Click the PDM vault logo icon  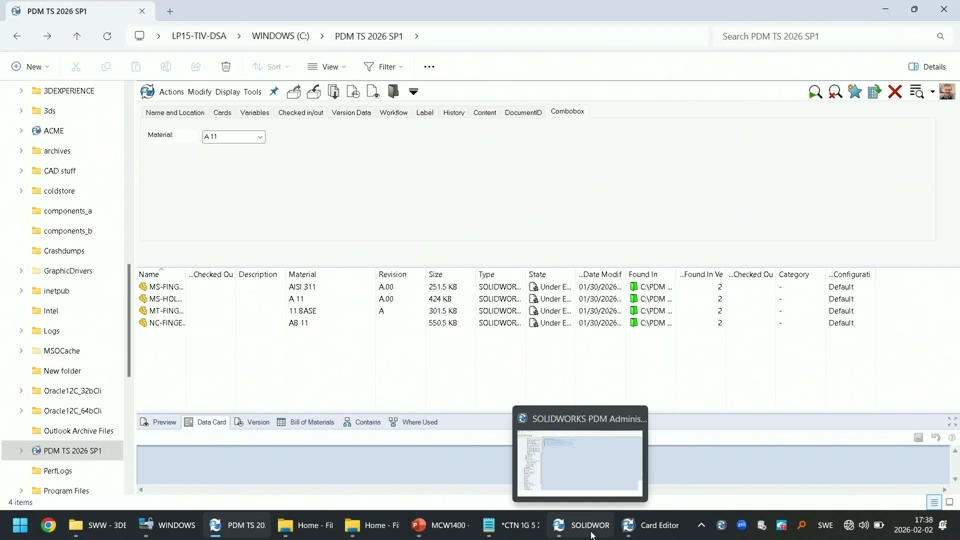[147, 91]
